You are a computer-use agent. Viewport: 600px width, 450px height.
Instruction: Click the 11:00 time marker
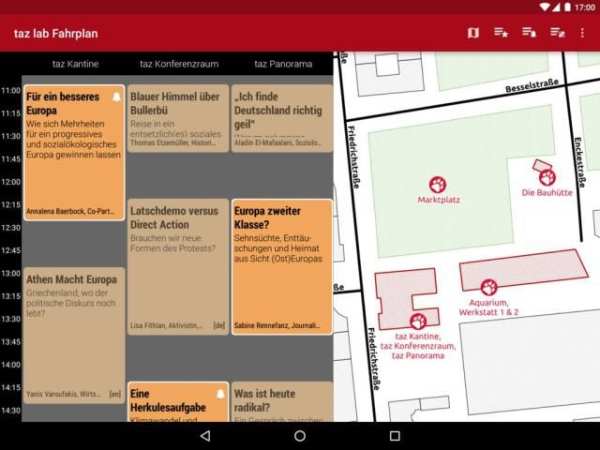click(10, 91)
